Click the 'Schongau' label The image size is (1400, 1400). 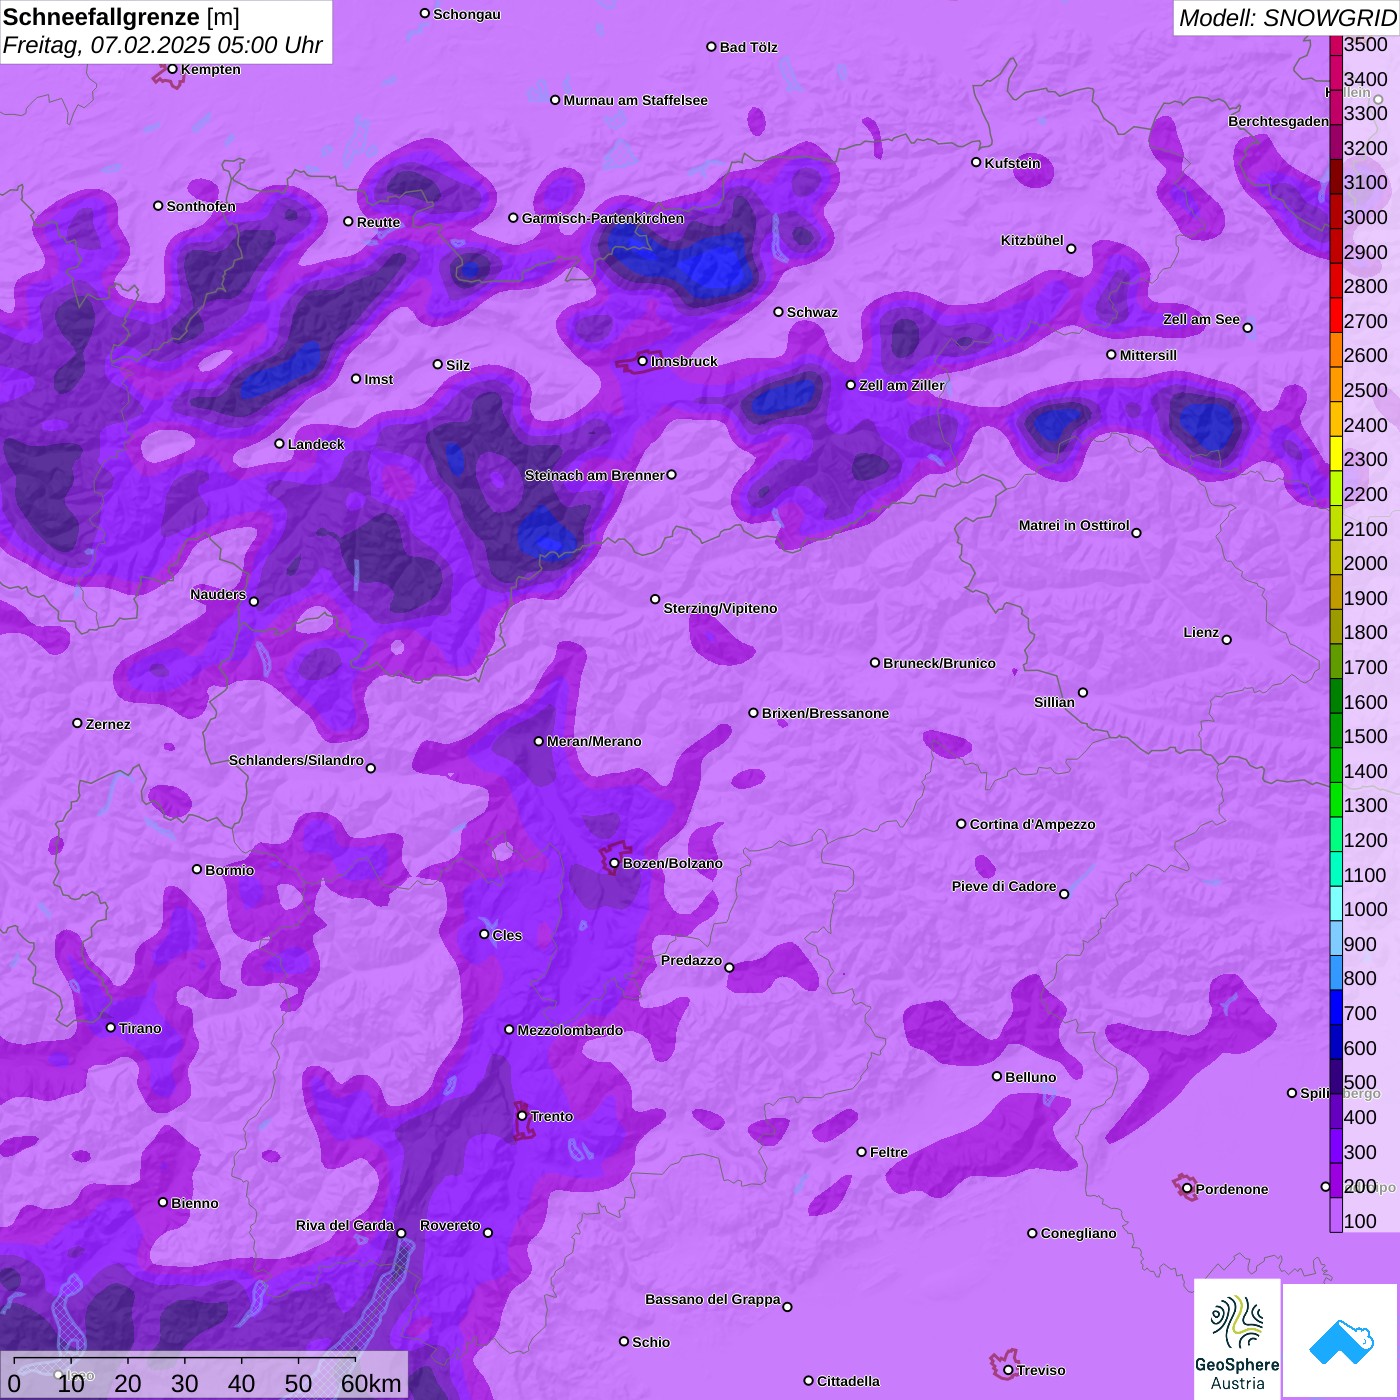(x=466, y=14)
